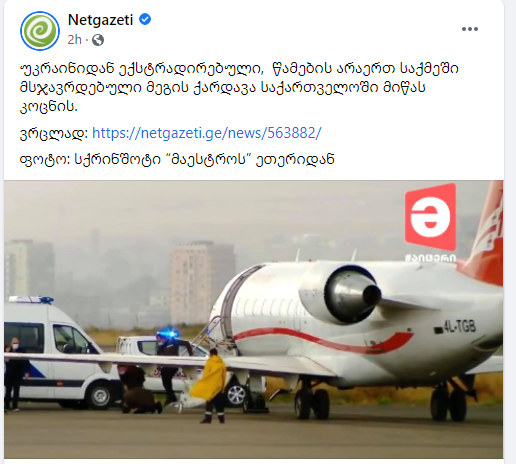Click the hashtag text under the logo
The image size is (516, 464).
click(430, 258)
